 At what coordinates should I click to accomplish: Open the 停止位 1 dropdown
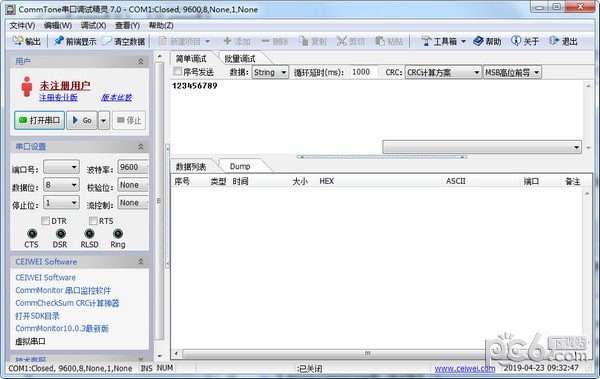tap(61, 203)
